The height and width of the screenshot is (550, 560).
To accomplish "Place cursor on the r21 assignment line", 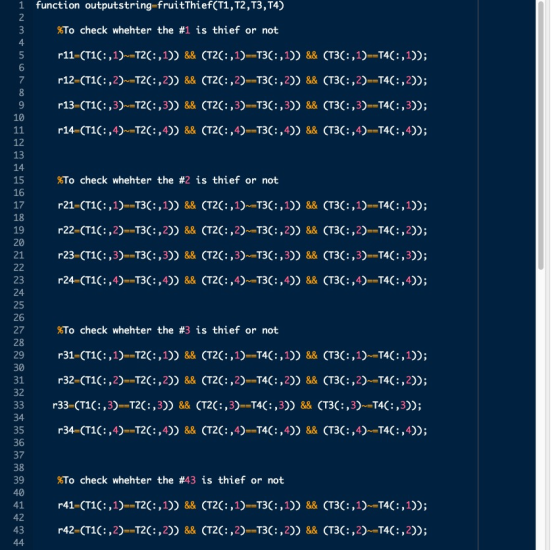I will coord(242,205).
